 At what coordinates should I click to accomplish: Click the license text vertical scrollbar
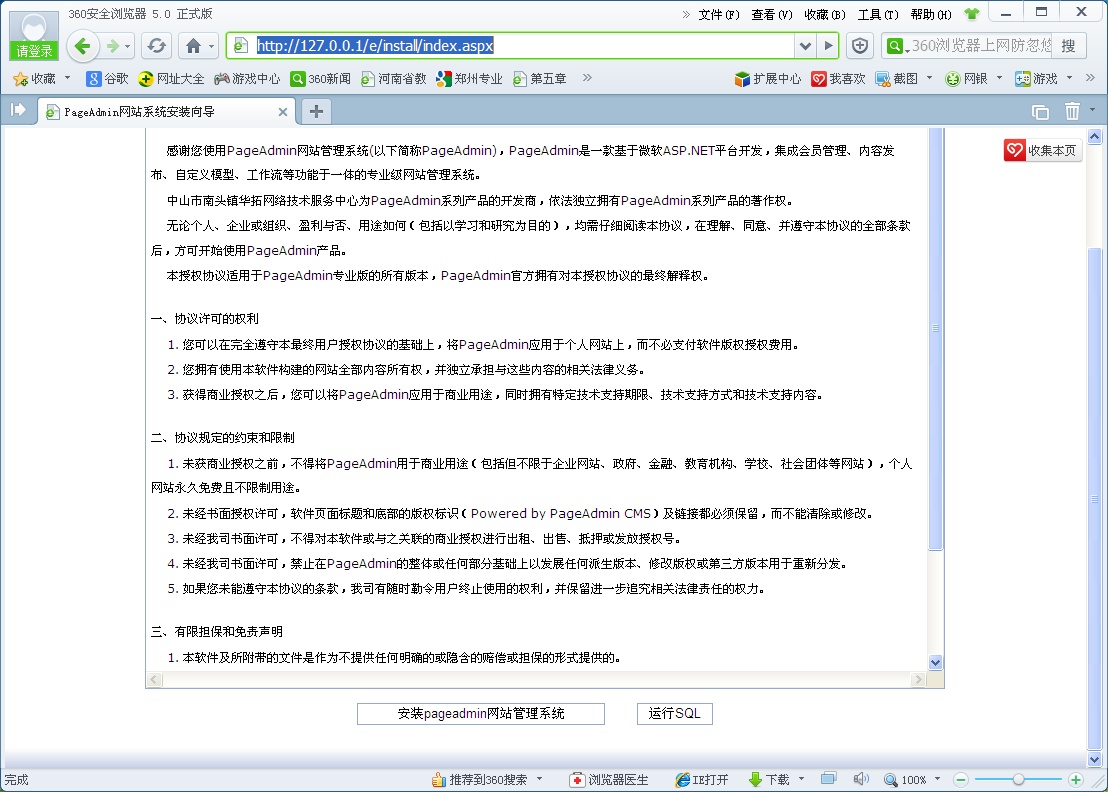point(936,339)
